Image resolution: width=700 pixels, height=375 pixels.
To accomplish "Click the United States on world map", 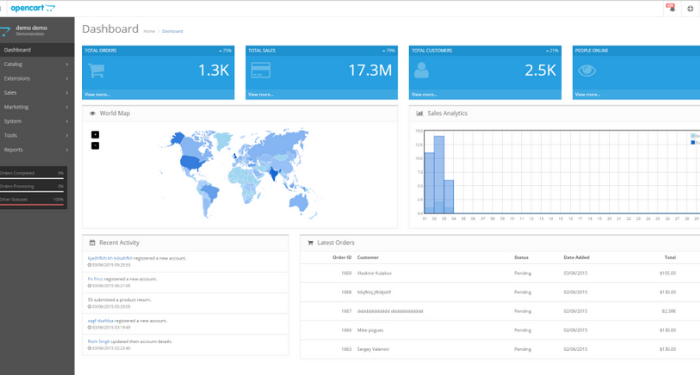I will click(193, 163).
